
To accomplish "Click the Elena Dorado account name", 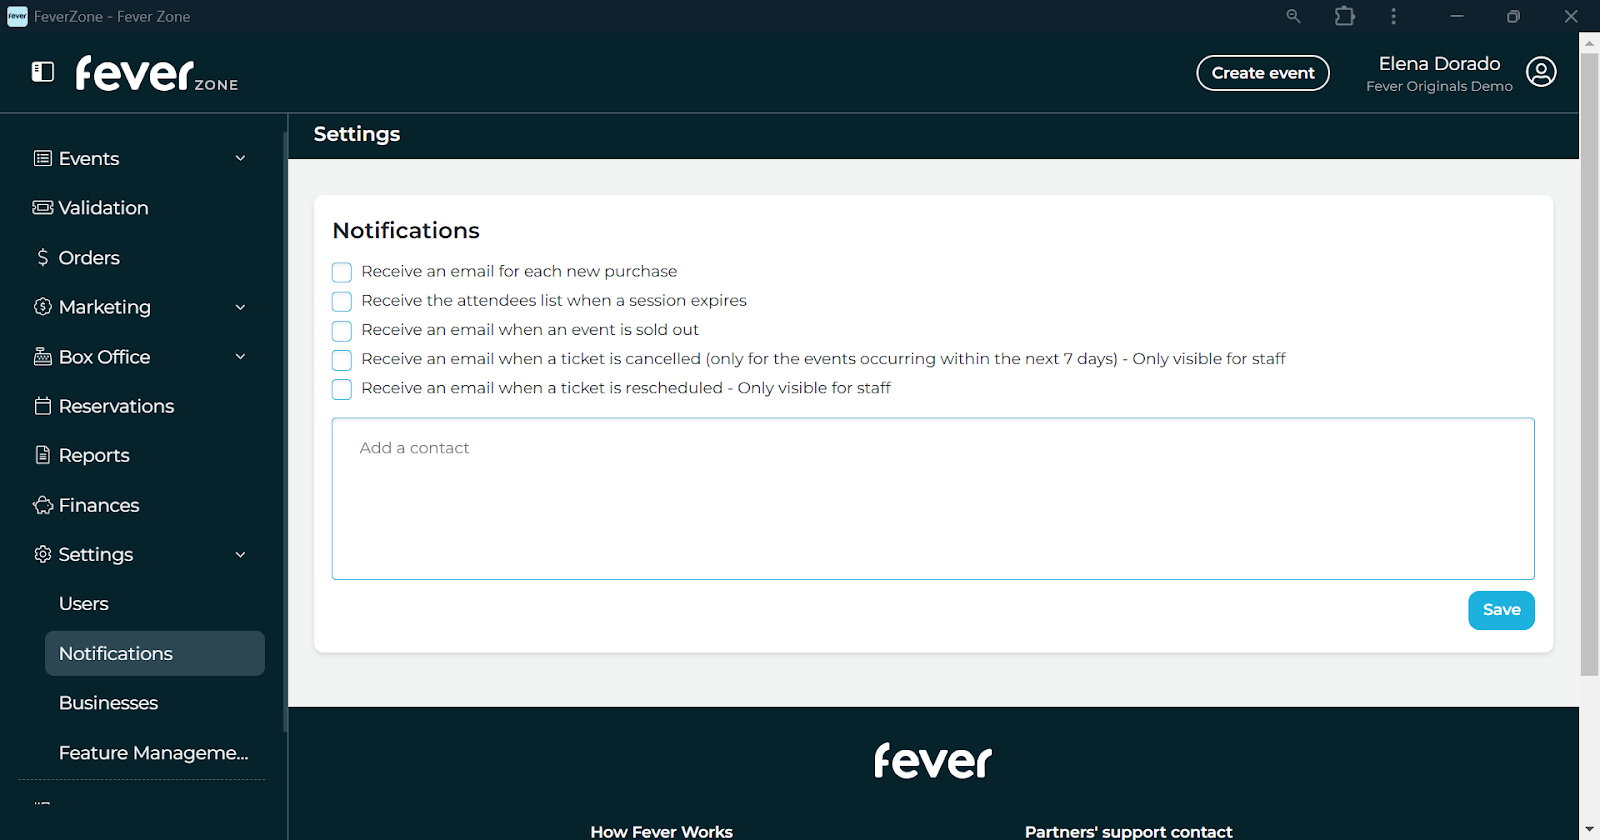I will [x=1439, y=63].
